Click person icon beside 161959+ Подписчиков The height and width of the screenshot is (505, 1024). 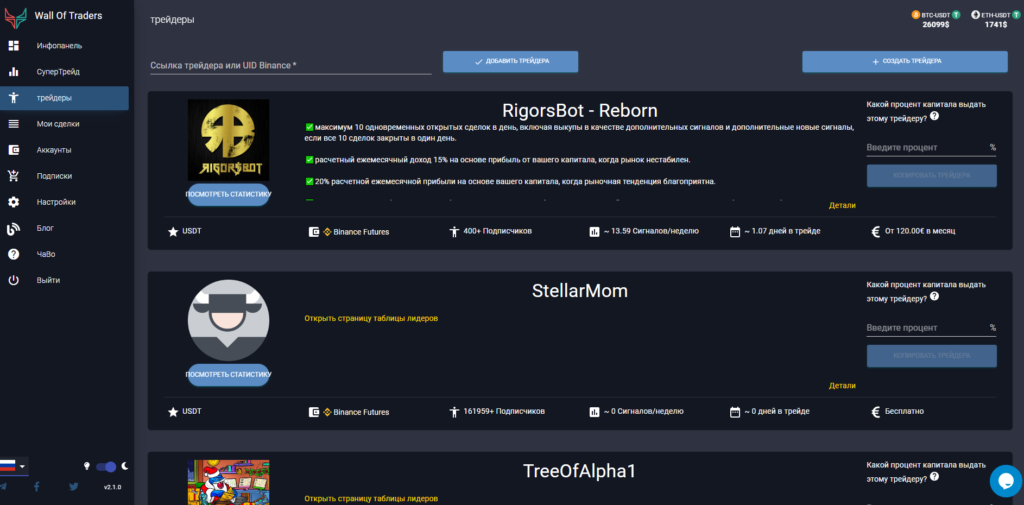coord(455,412)
